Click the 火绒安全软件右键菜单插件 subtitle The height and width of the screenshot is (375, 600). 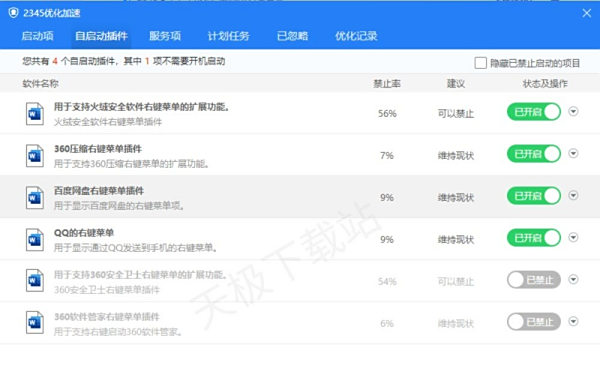[x=108, y=122]
